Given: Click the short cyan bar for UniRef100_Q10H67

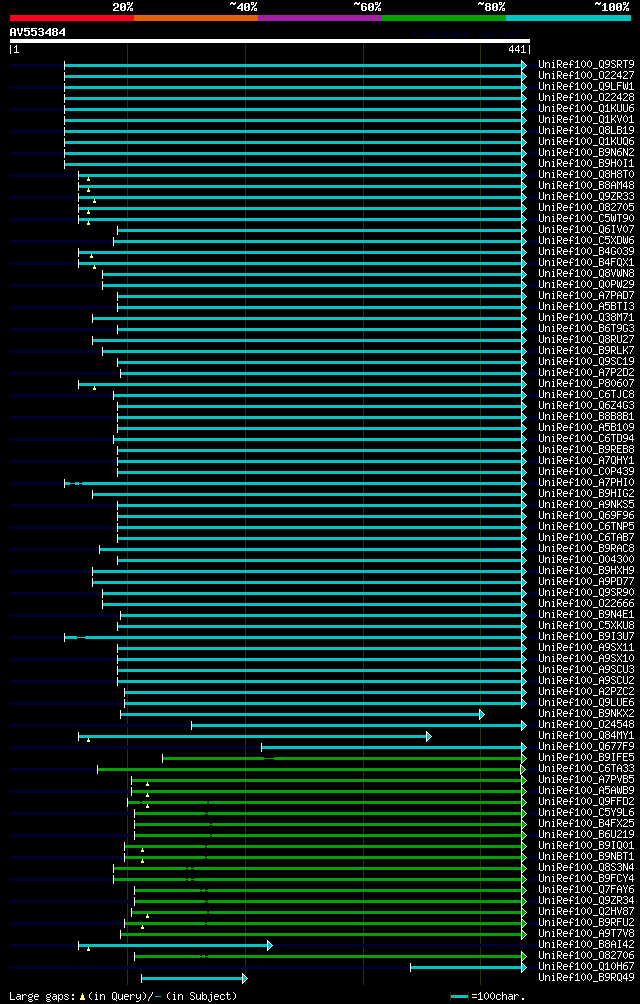Looking at the screenshot, I should [467, 967].
